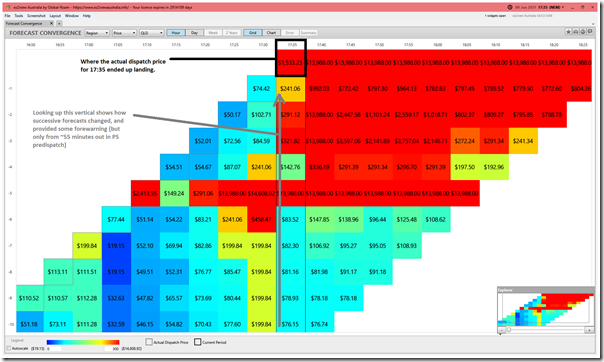Click the color scale legend gradient bar
Image resolution: width=604 pixels, height=362 pixels.
point(83,342)
